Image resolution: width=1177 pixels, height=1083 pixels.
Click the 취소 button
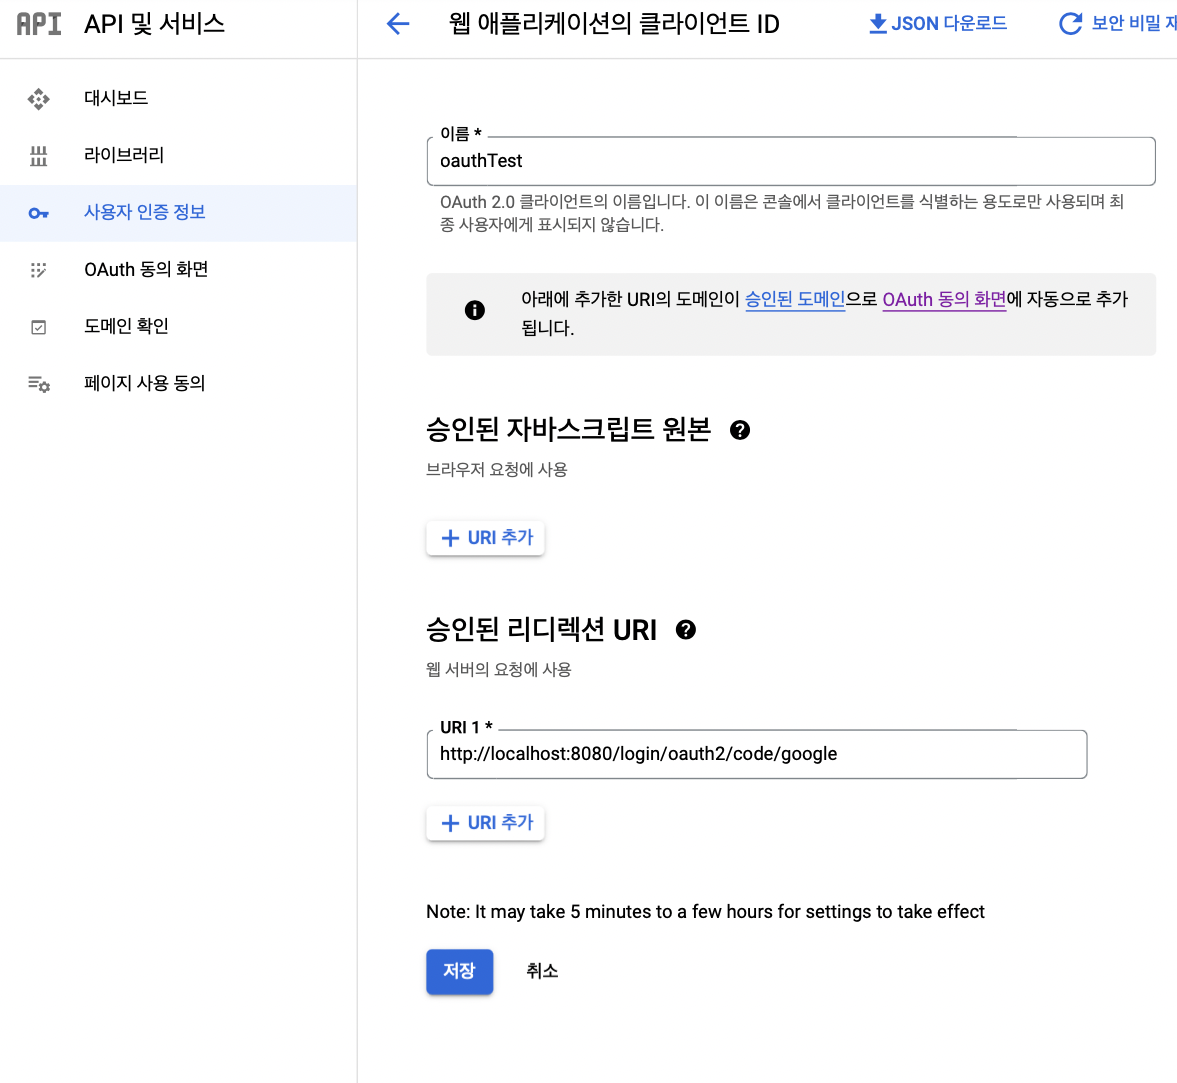542,971
